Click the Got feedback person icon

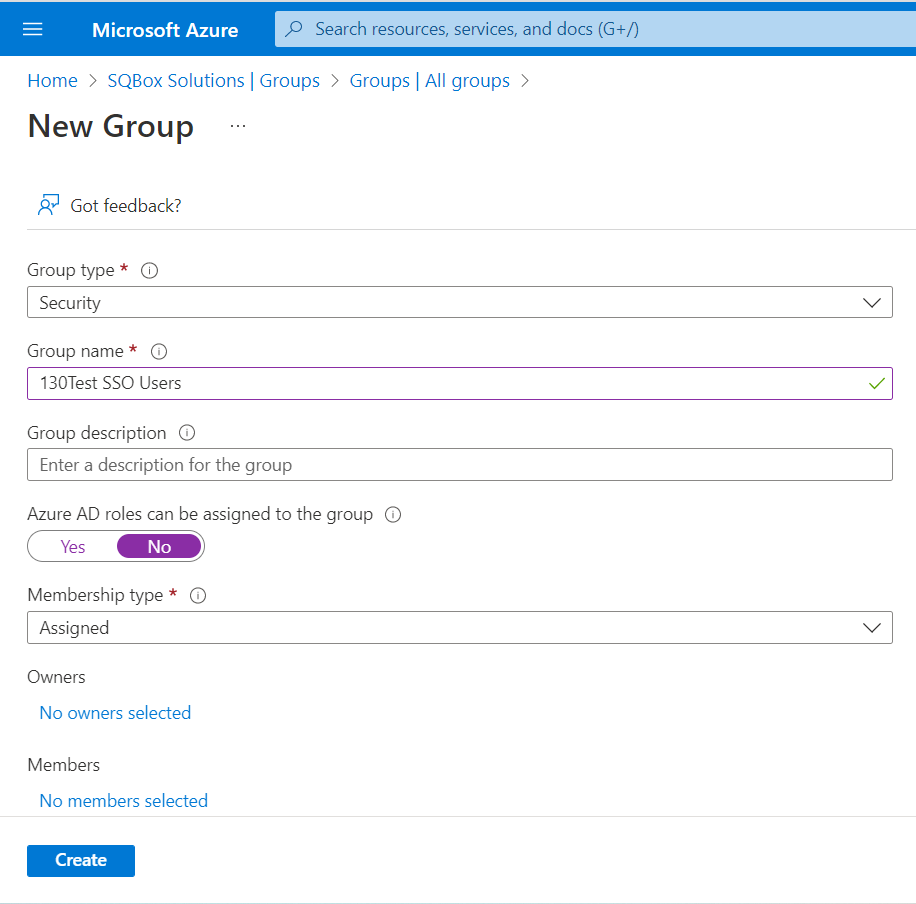point(48,205)
